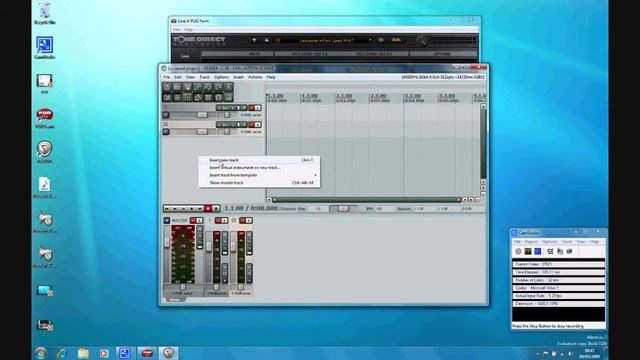
Task: Solo track 1 in track panel
Action: coord(258,108)
